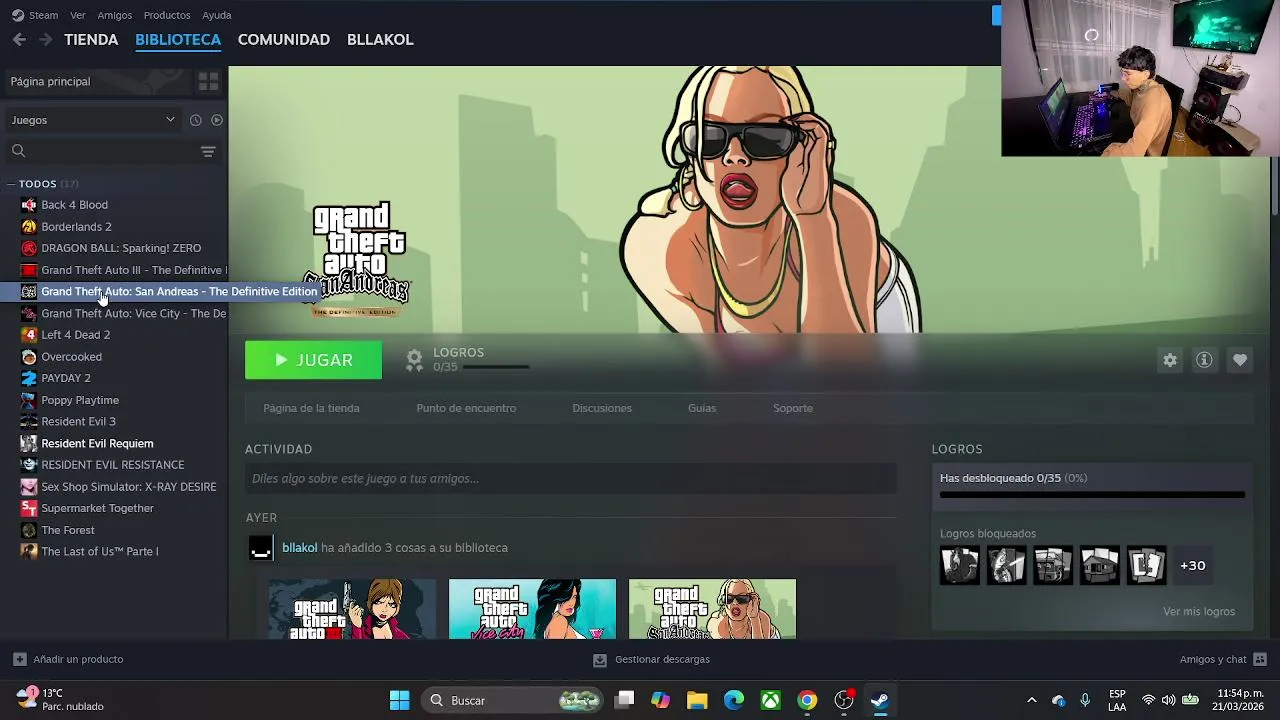1280x720 pixels.
Task: Open GTA San Andreas activity thumbnail
Action: click(712, 608)
